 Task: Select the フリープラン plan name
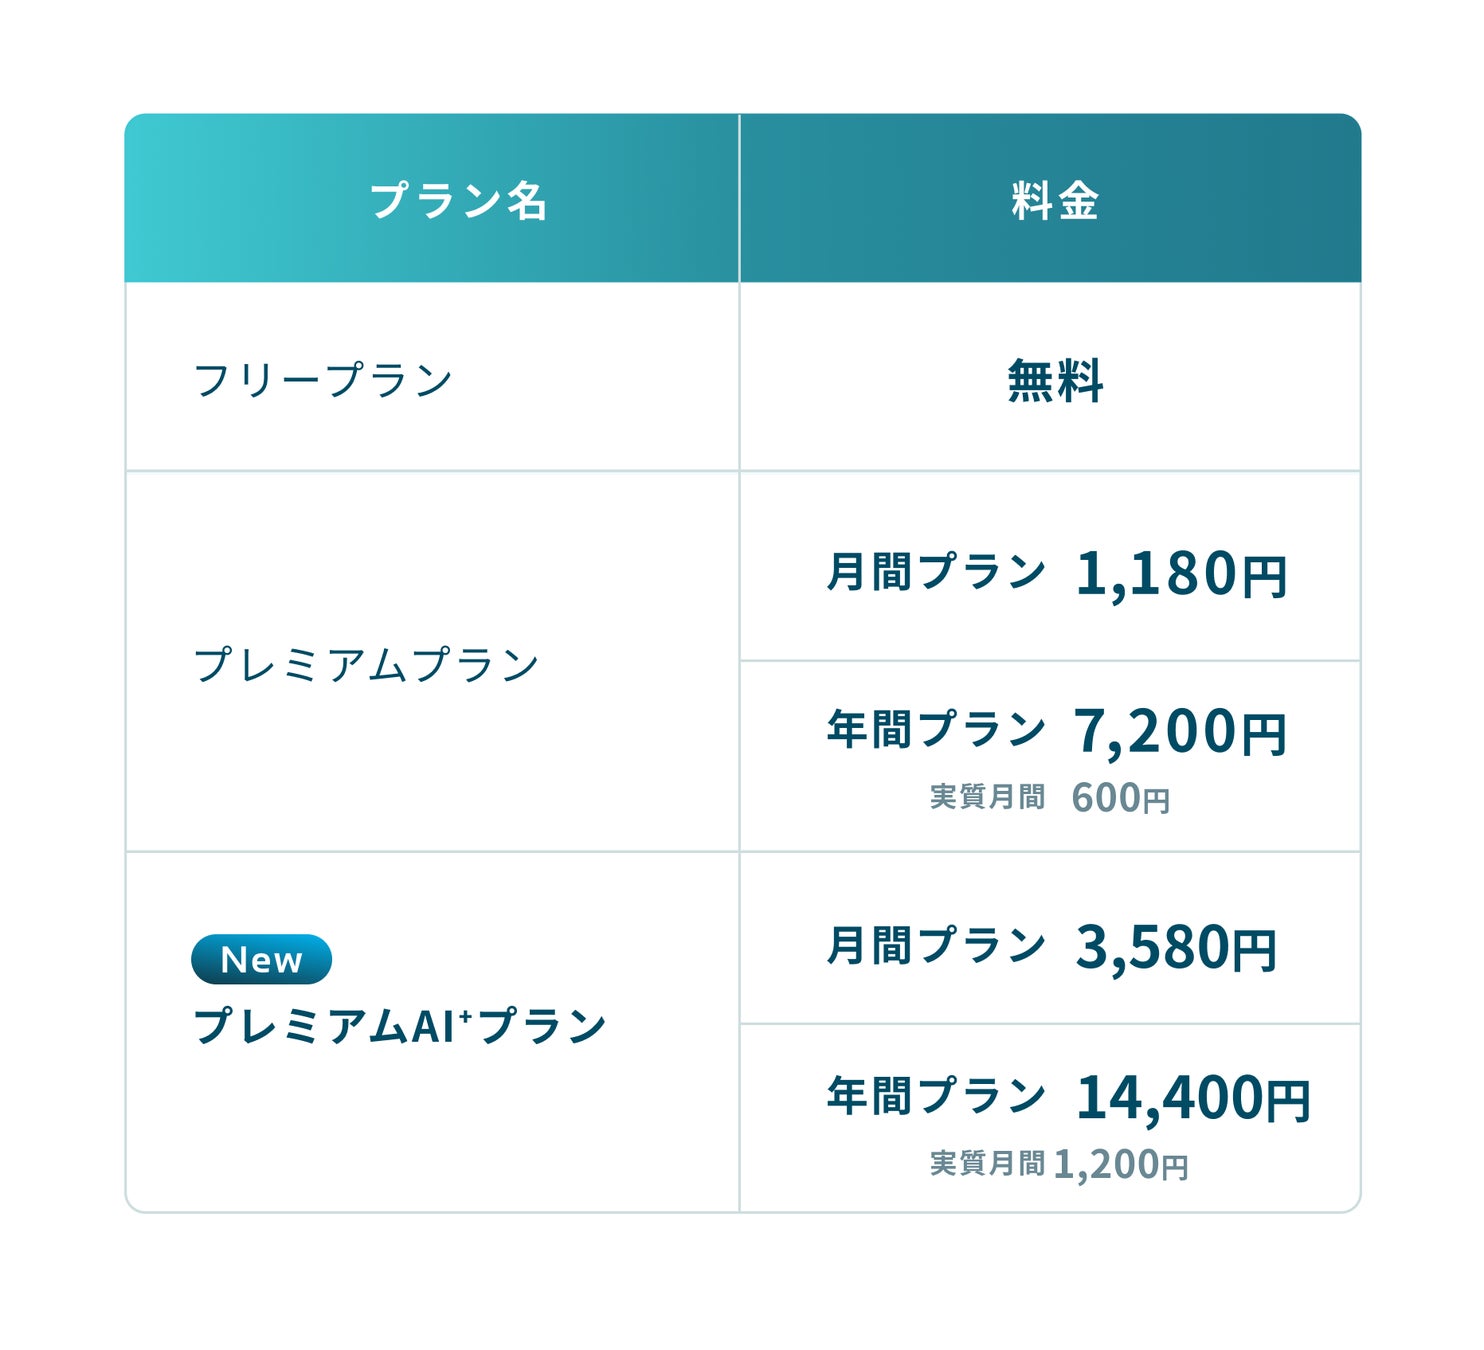[323, 381]
